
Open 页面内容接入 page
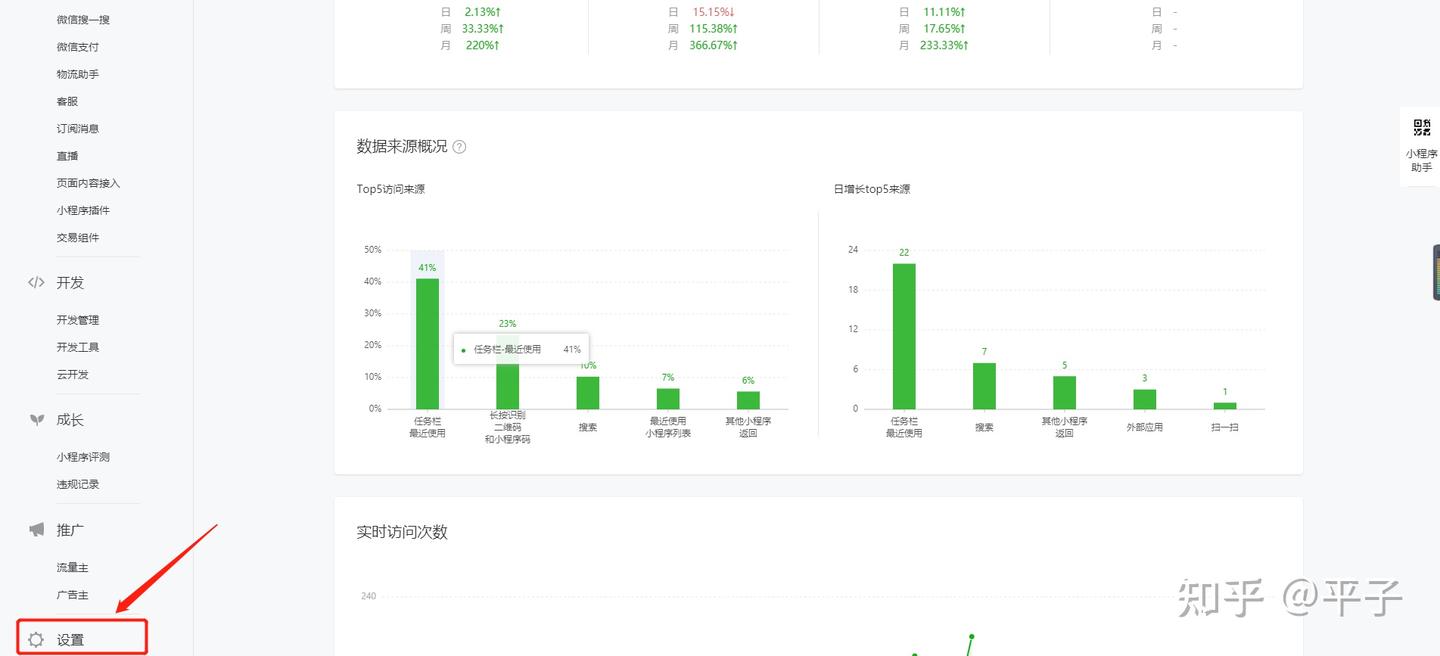coord(88,183)
